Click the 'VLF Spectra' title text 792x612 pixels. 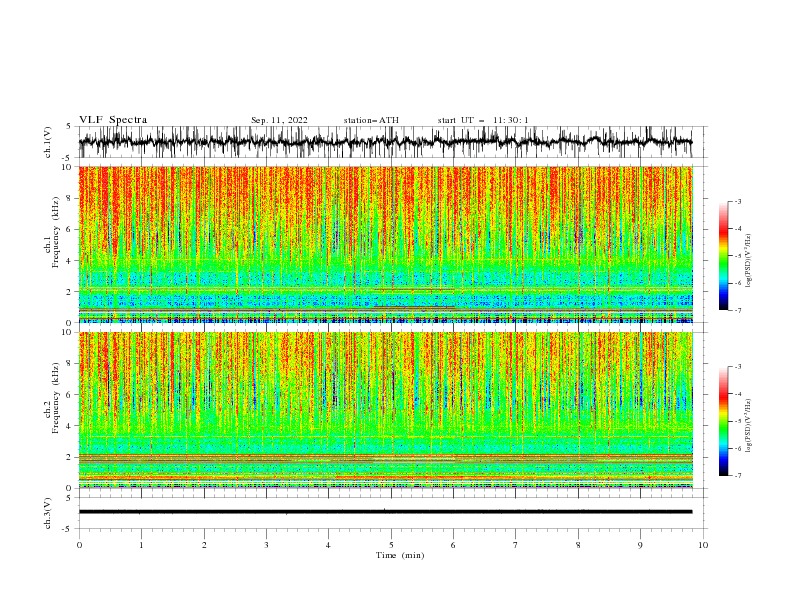[x=113, y=120]
